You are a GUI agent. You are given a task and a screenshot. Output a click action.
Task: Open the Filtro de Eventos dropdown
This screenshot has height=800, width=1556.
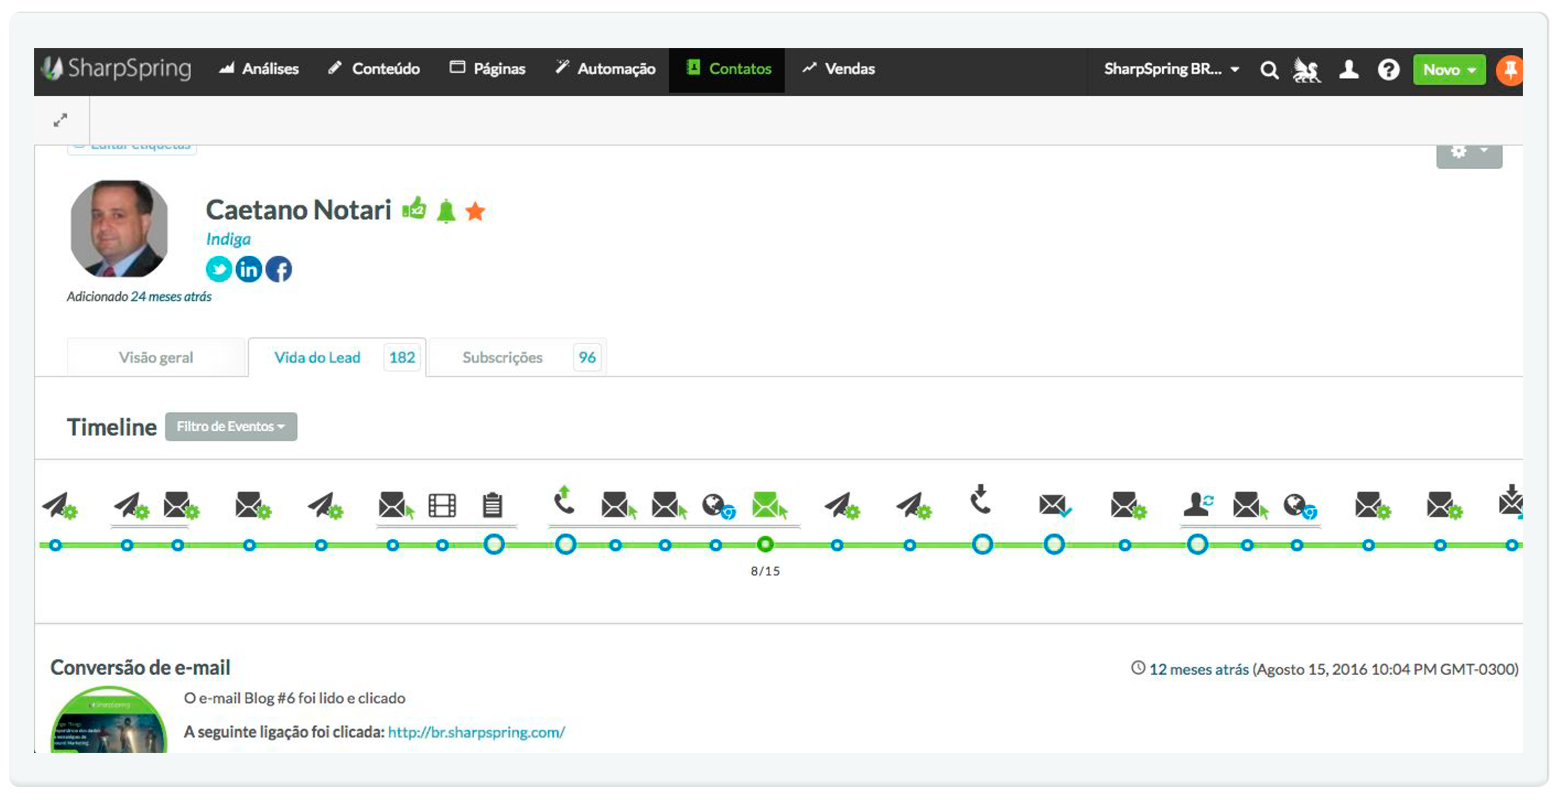click(x=231, y=427)
